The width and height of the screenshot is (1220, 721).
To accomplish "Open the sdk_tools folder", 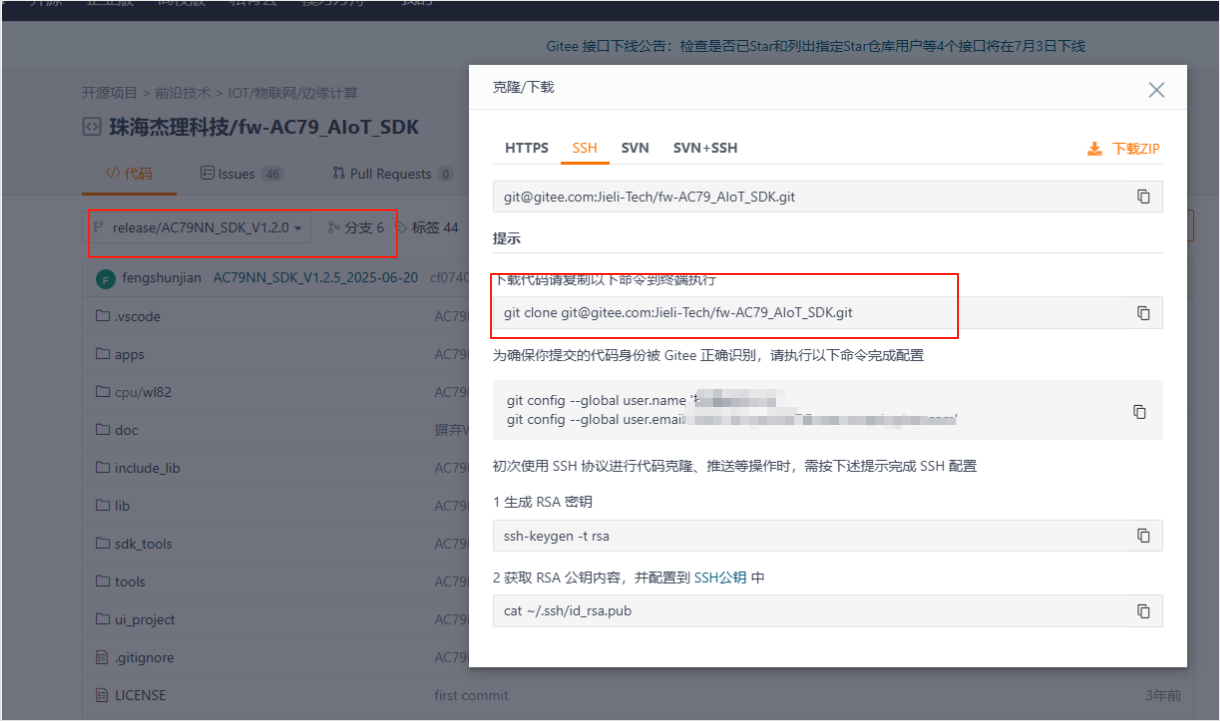I will pos(143,544).
